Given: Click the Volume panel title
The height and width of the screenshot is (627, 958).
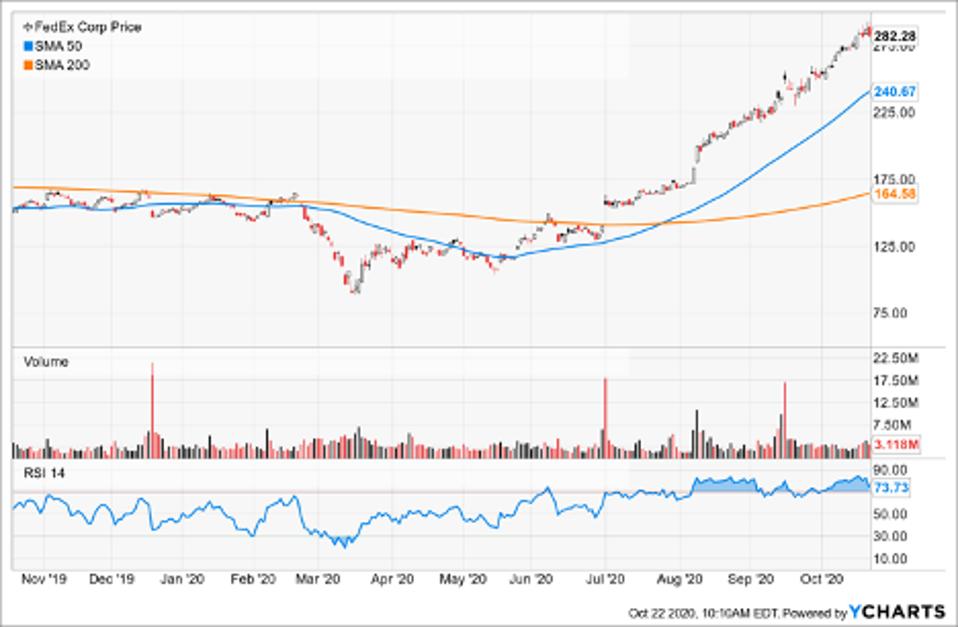Looking at the screenshot, I should click(x=46, y=362).
